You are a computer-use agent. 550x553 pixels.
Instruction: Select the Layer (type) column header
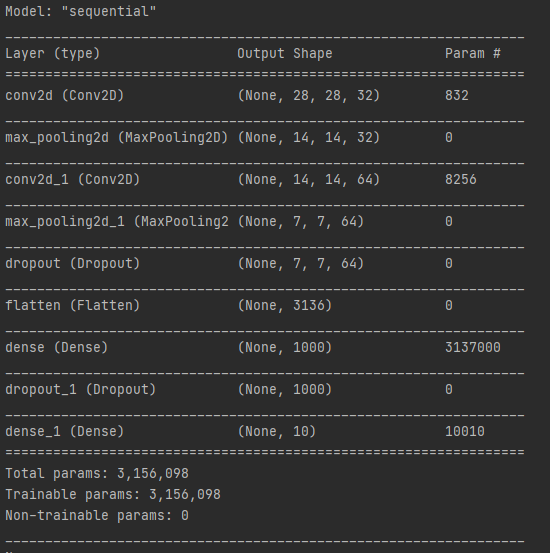pos(53,54)
